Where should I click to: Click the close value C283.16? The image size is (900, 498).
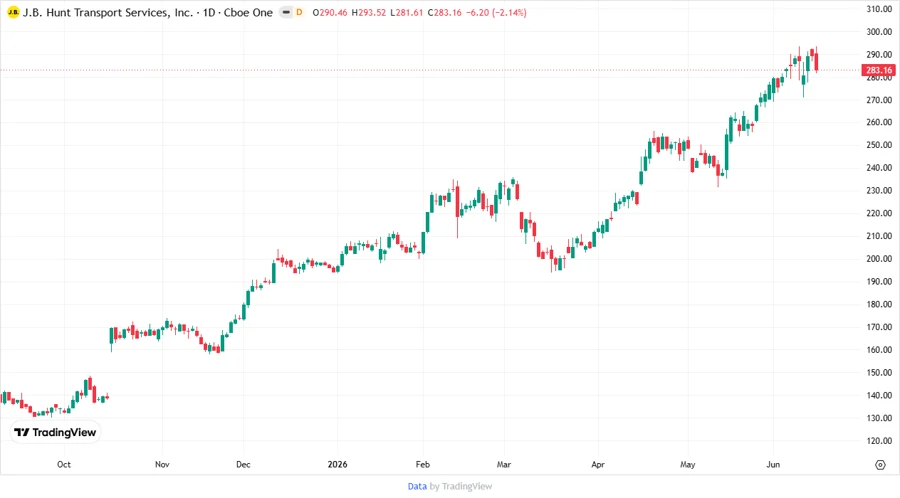pos(445,12)
